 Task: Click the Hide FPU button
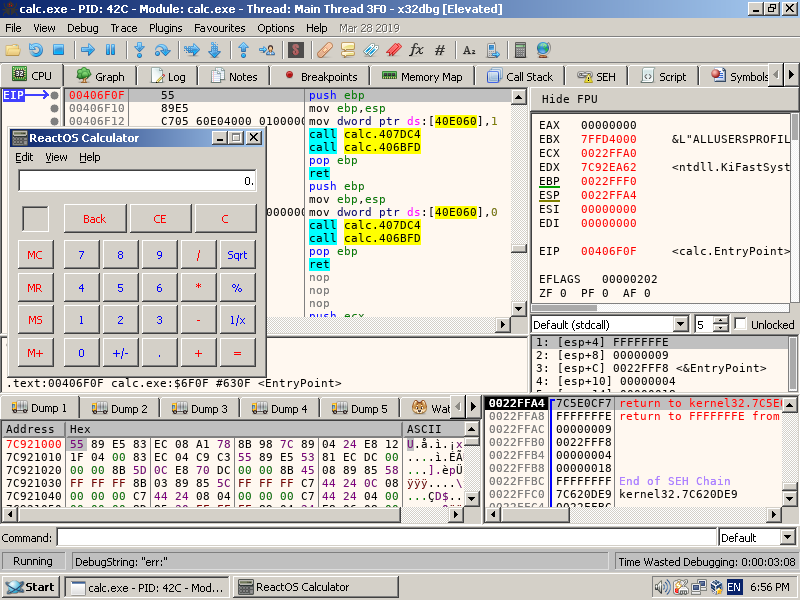click(570, 99)
